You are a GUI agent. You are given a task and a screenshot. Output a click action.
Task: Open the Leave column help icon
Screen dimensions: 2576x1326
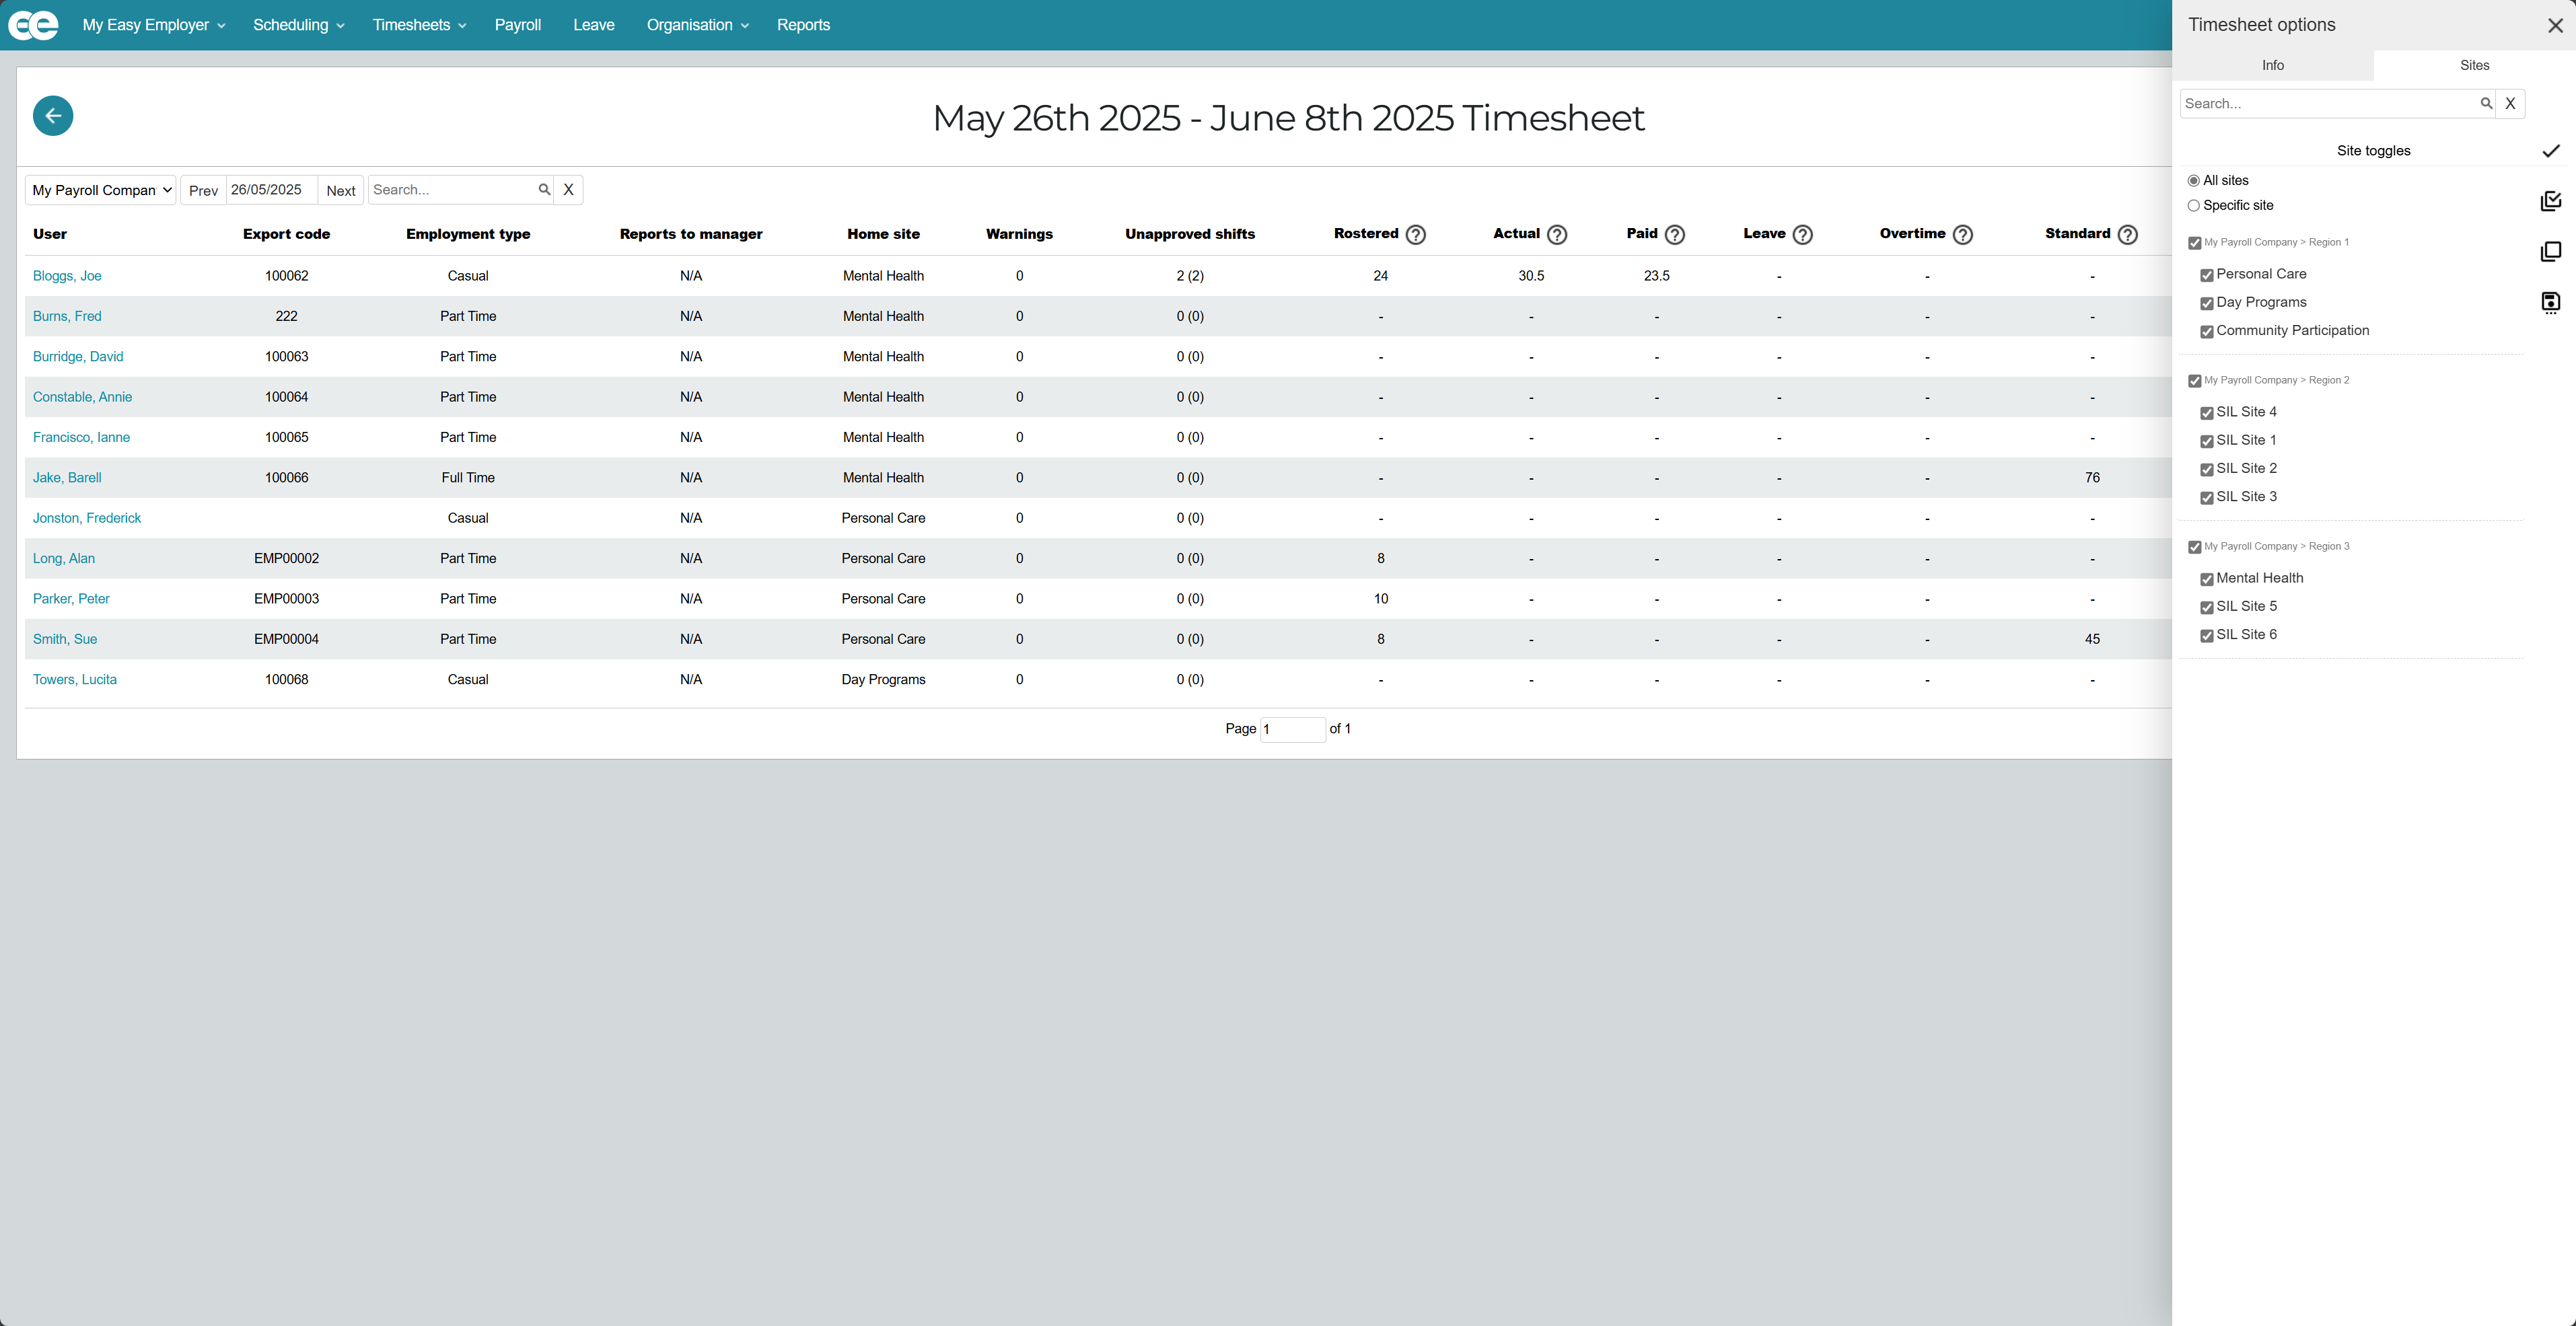click(x=1802, y=234)
